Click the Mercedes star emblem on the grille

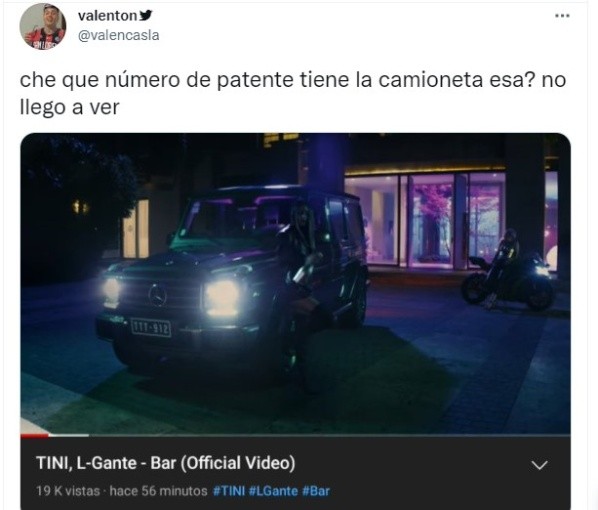pyautogui.click(x=158, y=295)
